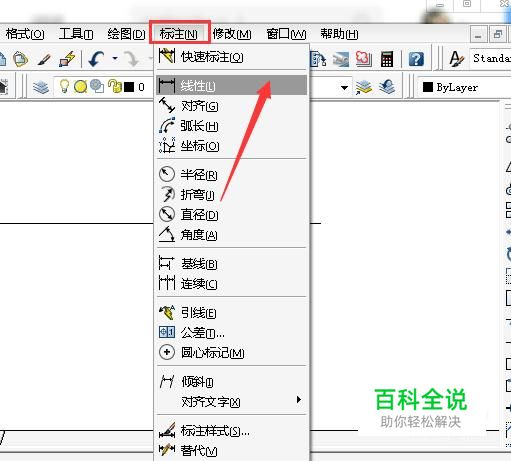Screen dimensions: 511x461
Task: Select 引线(E) leader
Action: click(x=231, y=313)
